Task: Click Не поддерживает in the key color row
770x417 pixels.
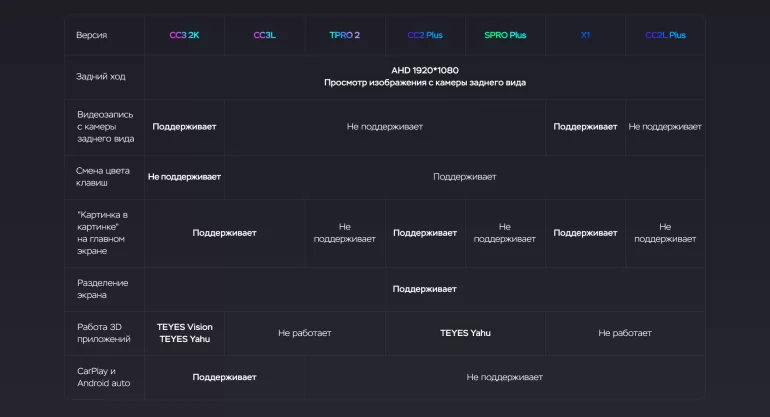Action: point(184,177)
